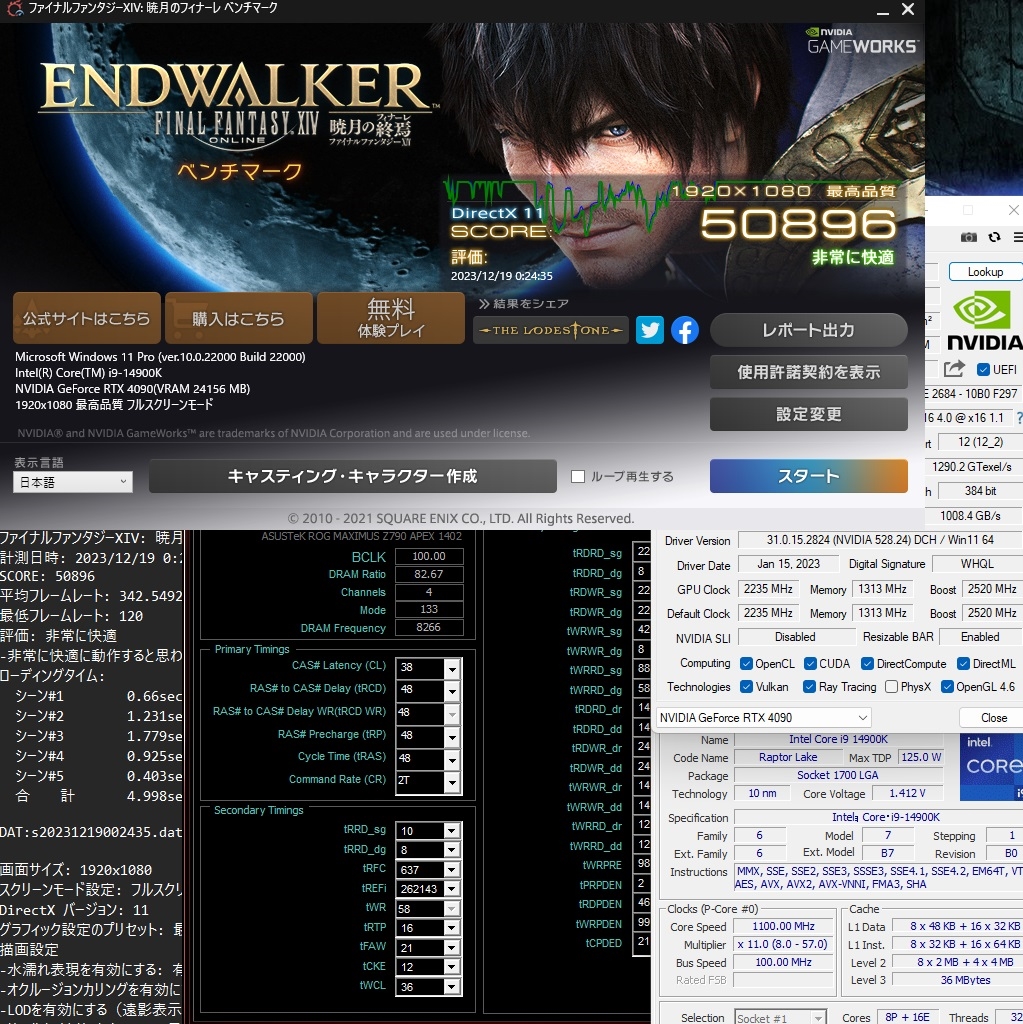Click SCORE: 50896 line in report

48,576
